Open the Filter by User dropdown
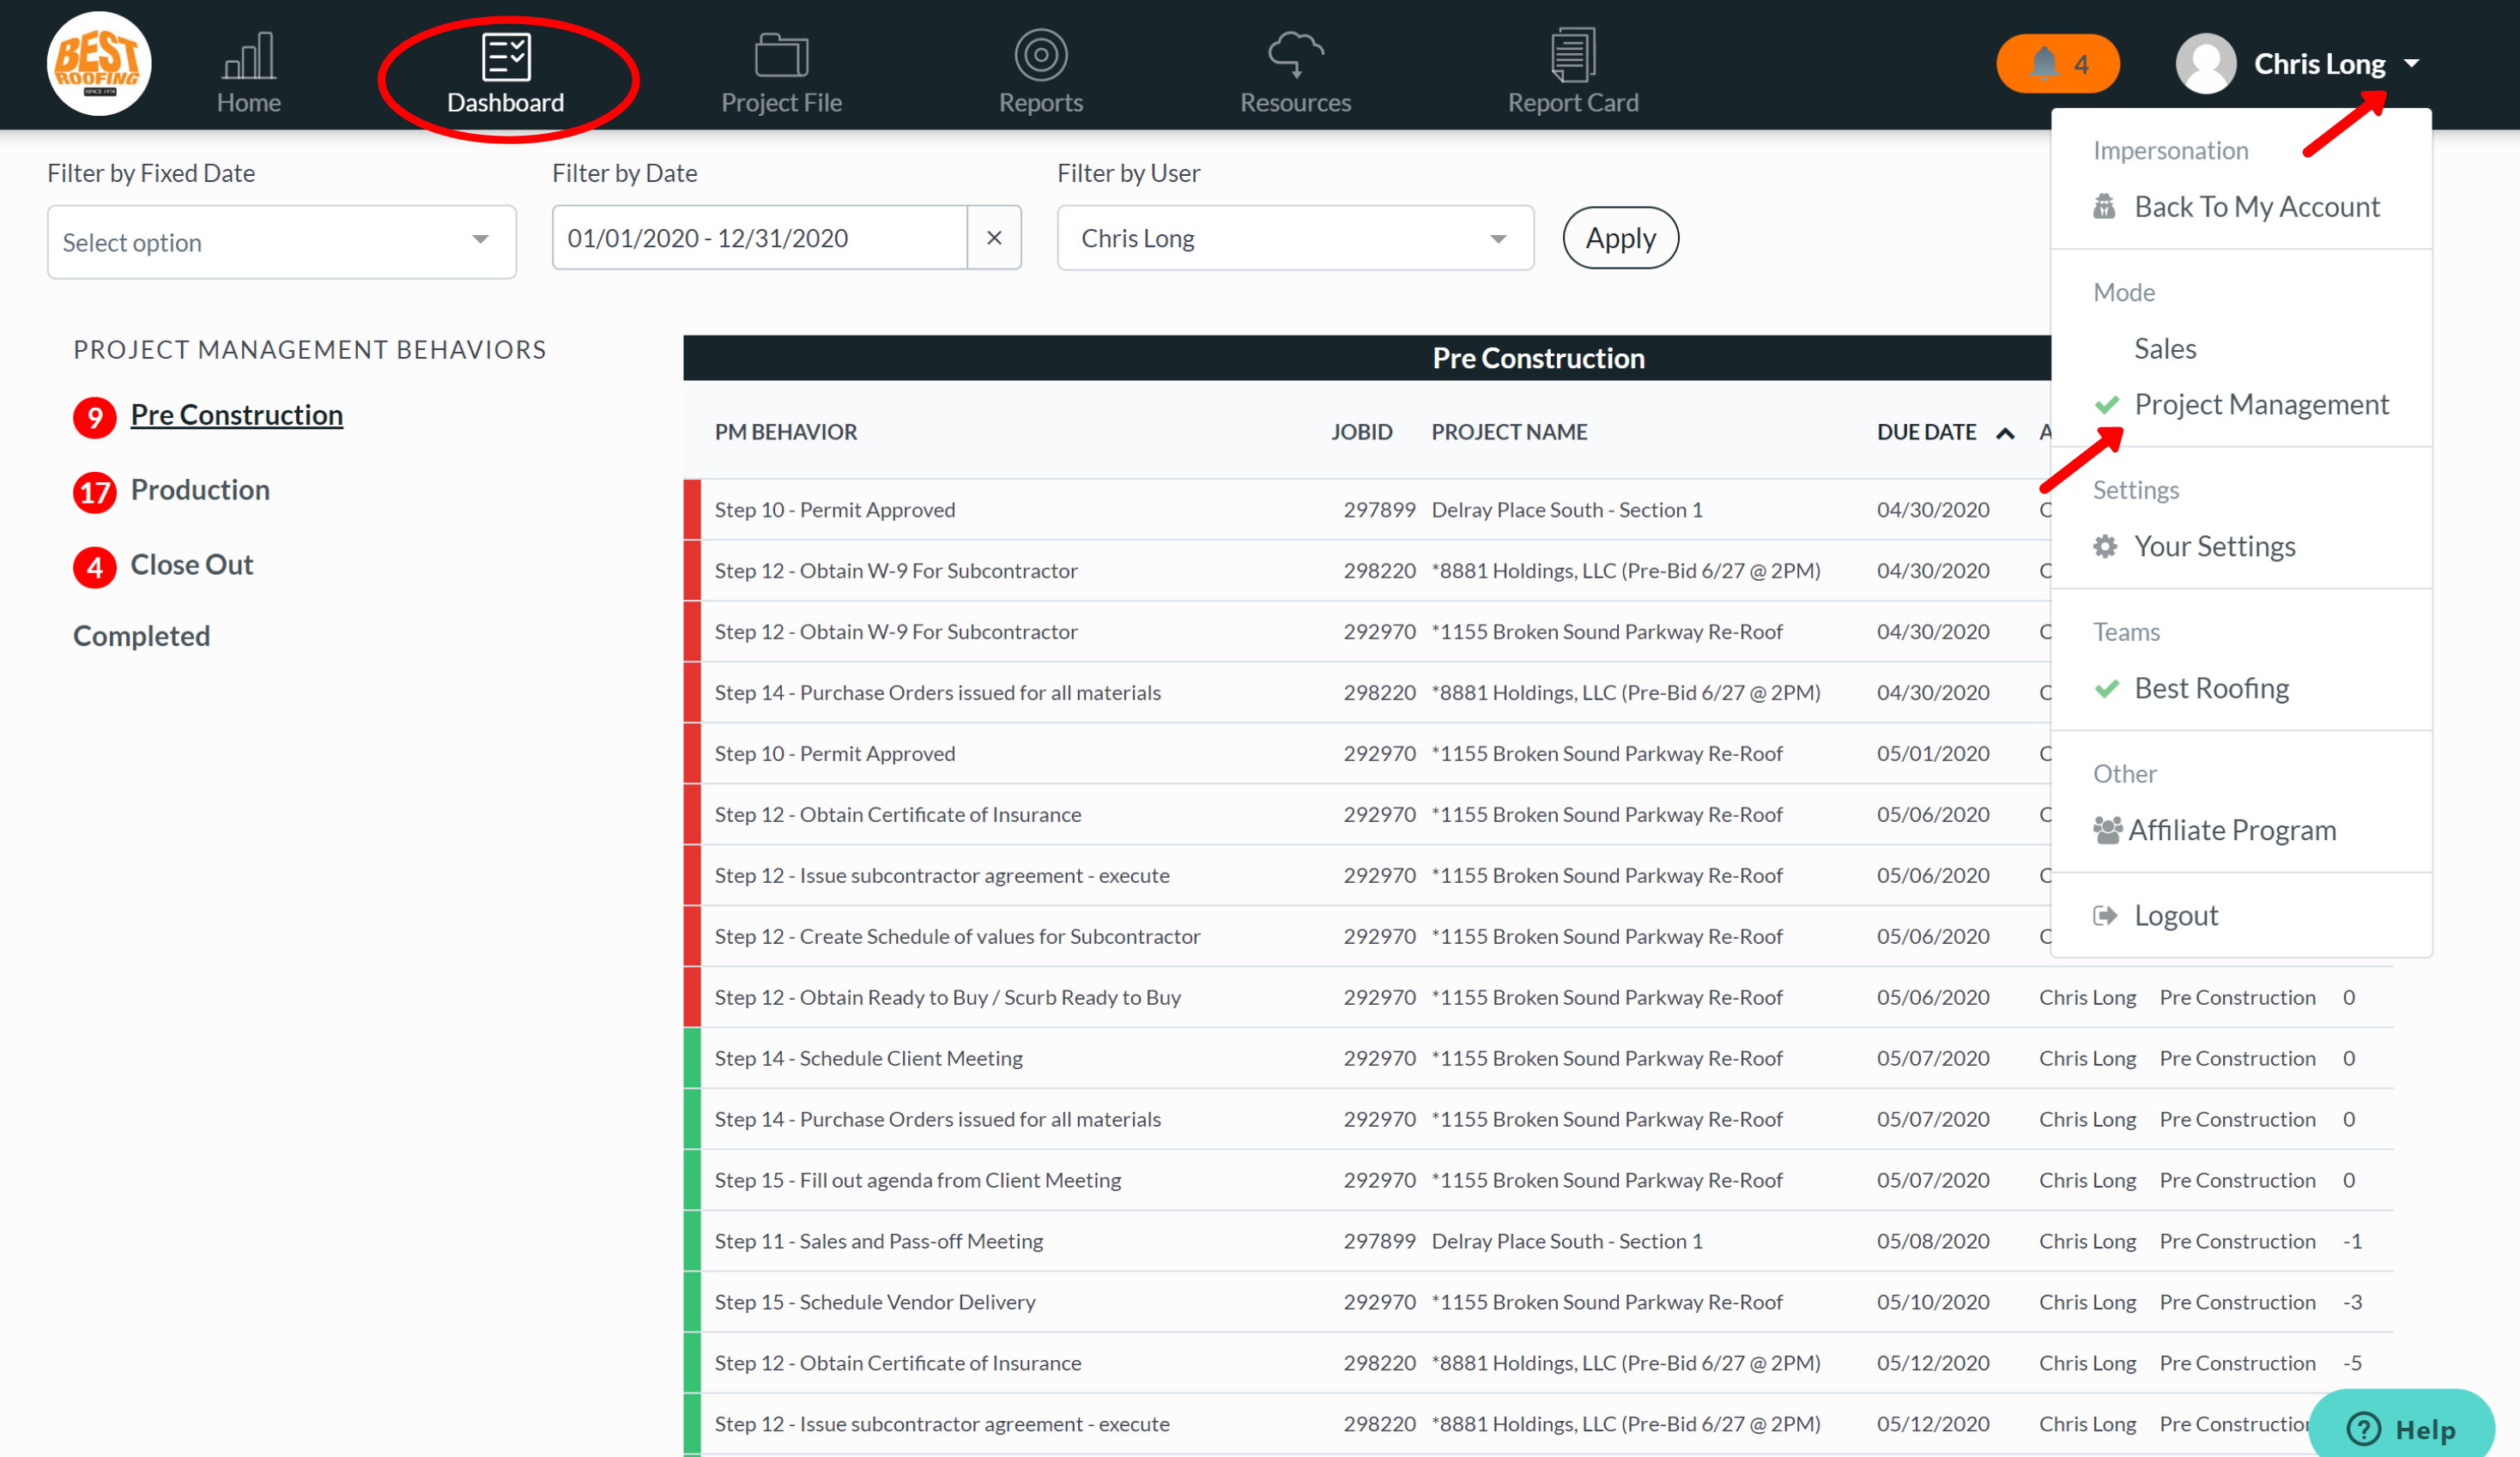The width and height of the screenshot is (2520, 1457). [x=1294, y=238]
